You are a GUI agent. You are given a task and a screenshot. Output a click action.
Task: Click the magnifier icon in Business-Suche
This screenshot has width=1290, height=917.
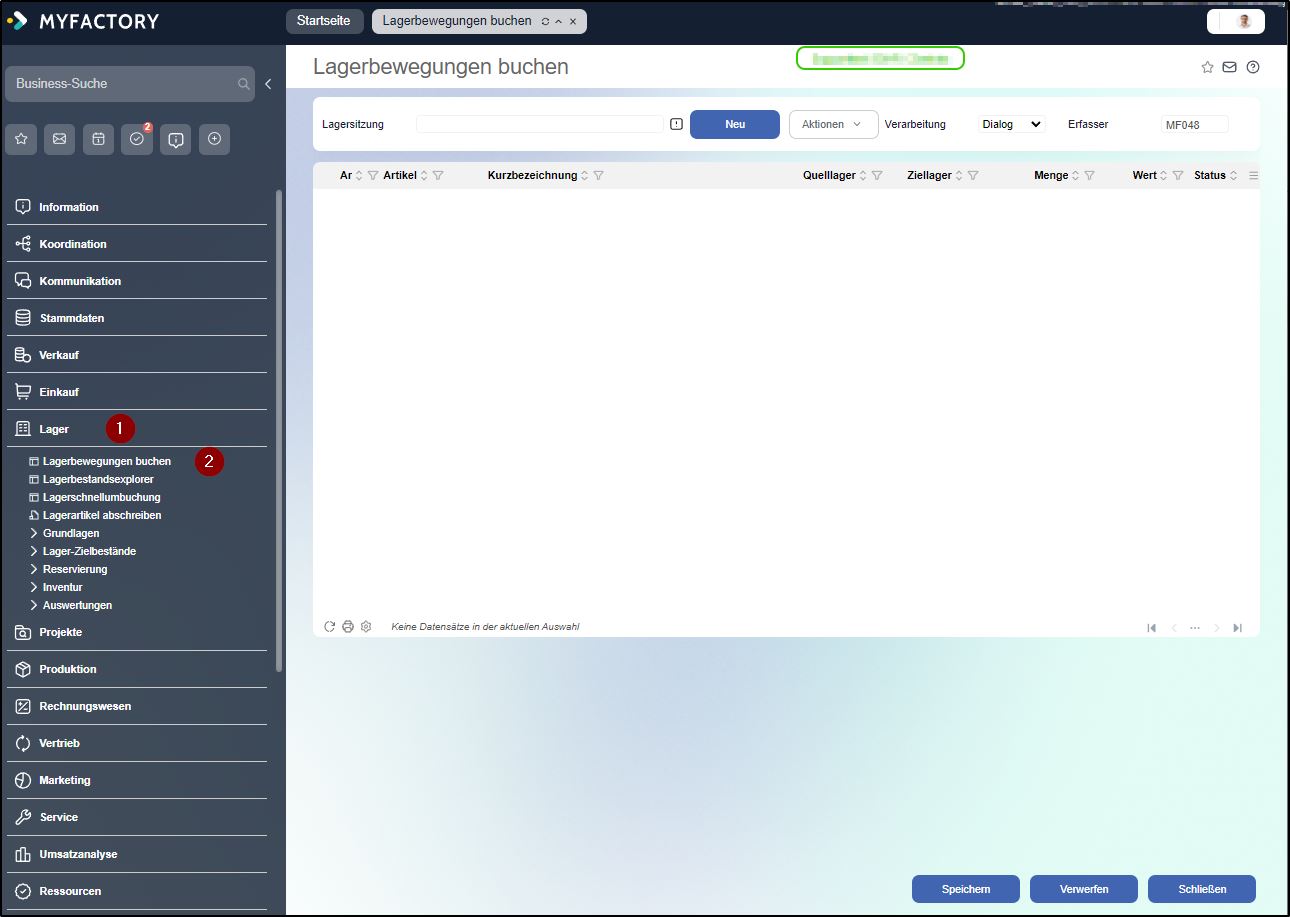[243, 84]
